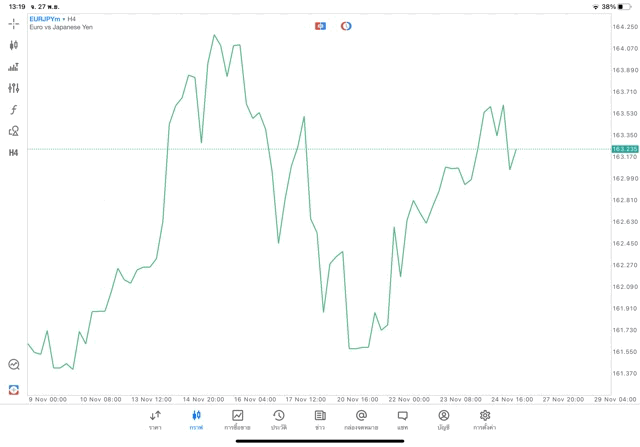Open the ข่าว (News) tab
Image resolution: width=640 pixels, height=447 pixels.
(x=320, y=420)
